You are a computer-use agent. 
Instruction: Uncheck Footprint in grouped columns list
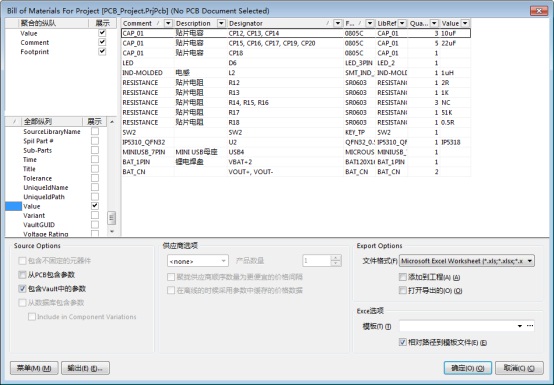pyautogui.click(x=102, y=52)
